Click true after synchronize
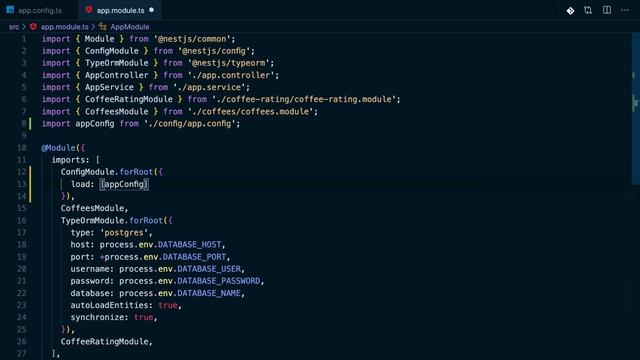640x360 pixels. click(144, 317)
